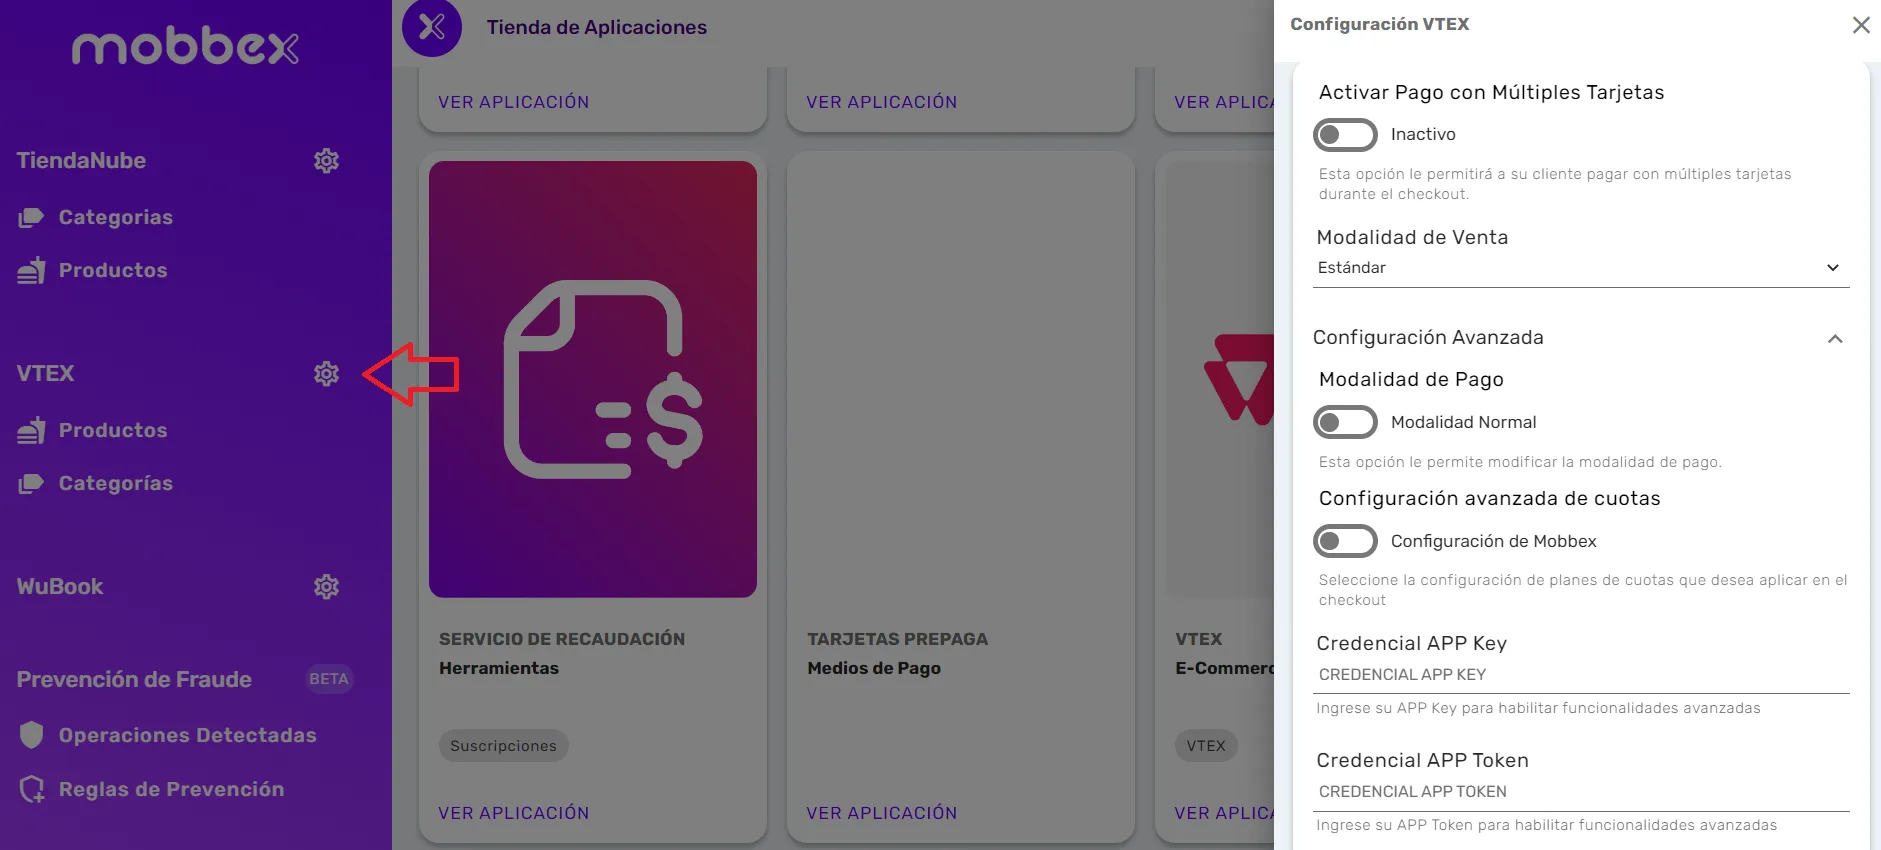Click the Configuración VTEX panel title
This screenshot has width=1881, height=850.
1379,24
